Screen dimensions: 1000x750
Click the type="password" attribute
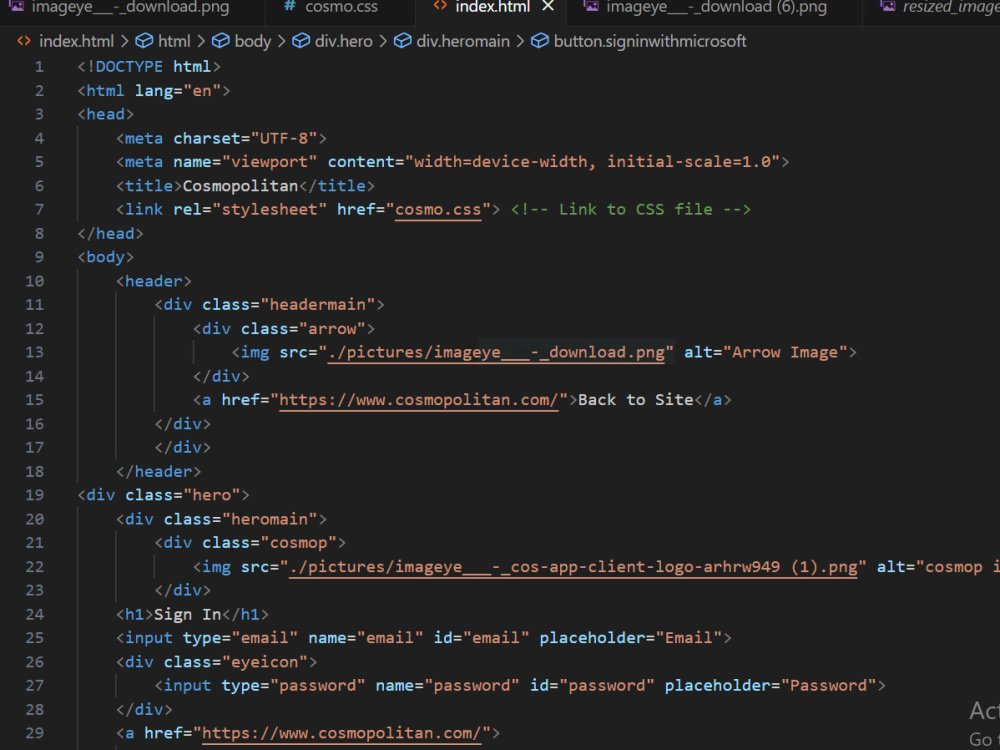(x=293, y=686)
